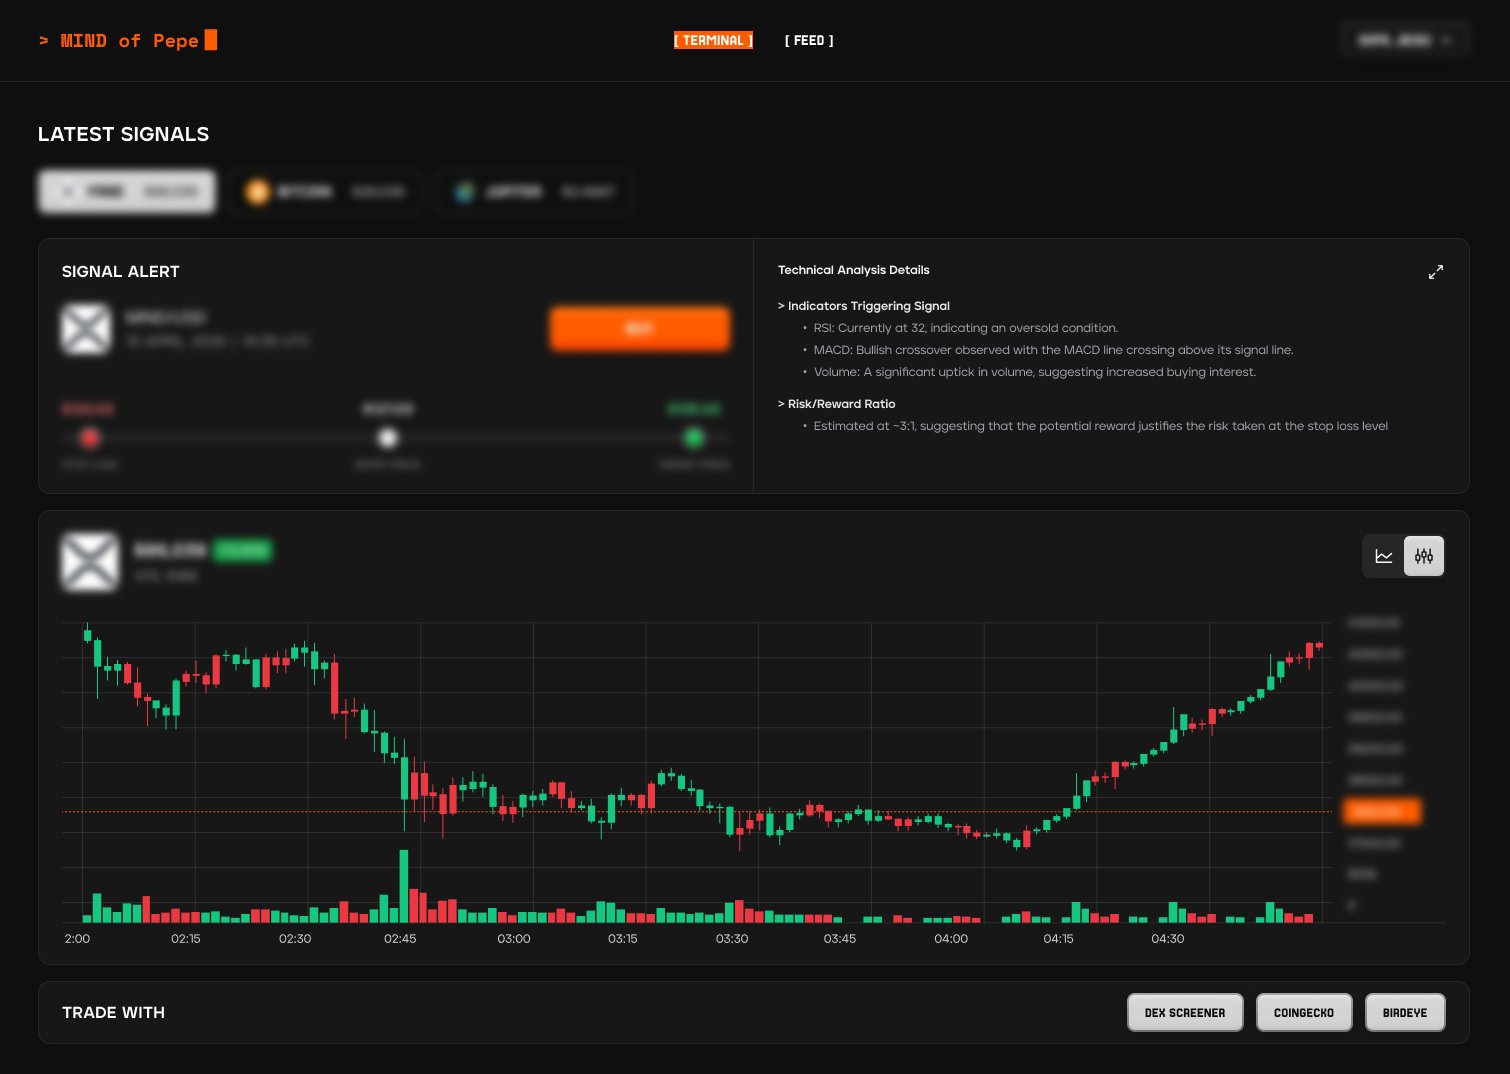Click the Bitcoin coin icon on its signal tab
This screenshot has height=1074, width=1510.
pyautogui.click(x=258, y=191)
